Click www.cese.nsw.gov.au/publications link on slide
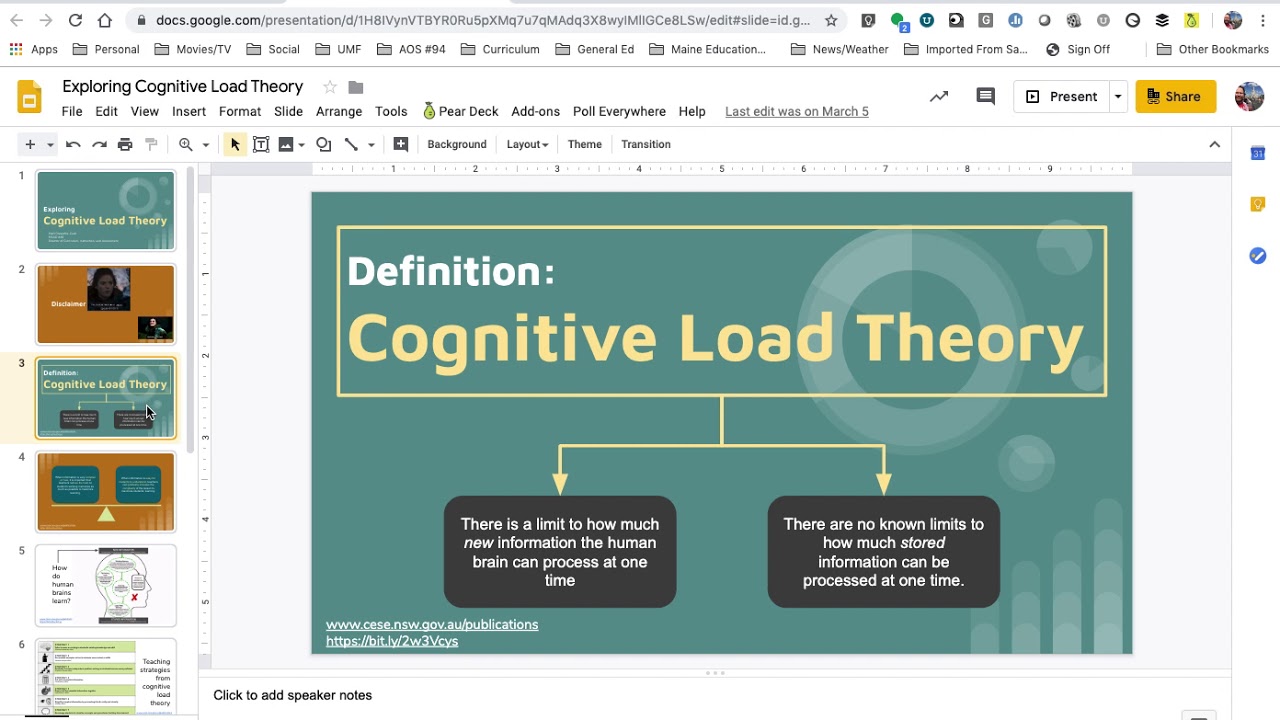The image size is (1280, 720). click(x=432, y=624)
